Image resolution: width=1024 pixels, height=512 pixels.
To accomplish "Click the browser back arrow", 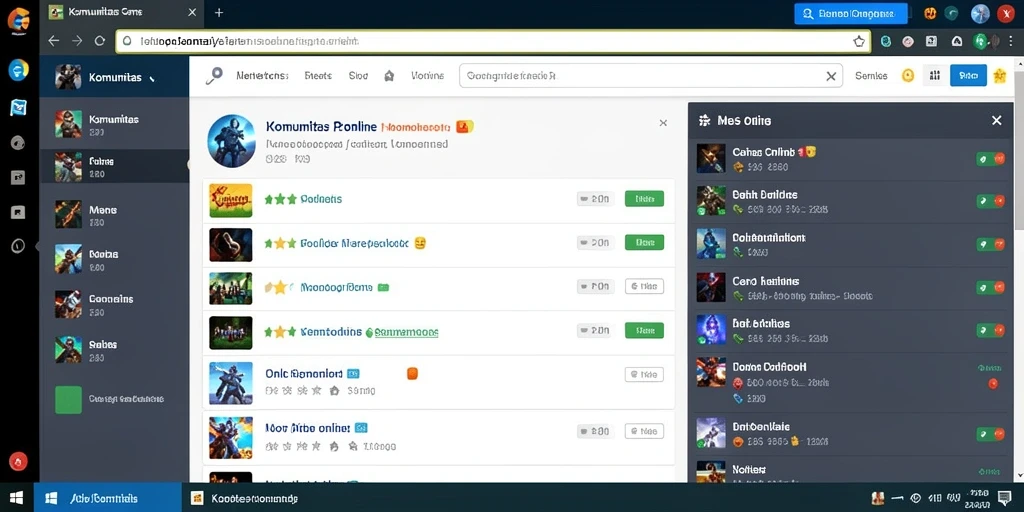I will pyautogui.click(x=54, y=41).
